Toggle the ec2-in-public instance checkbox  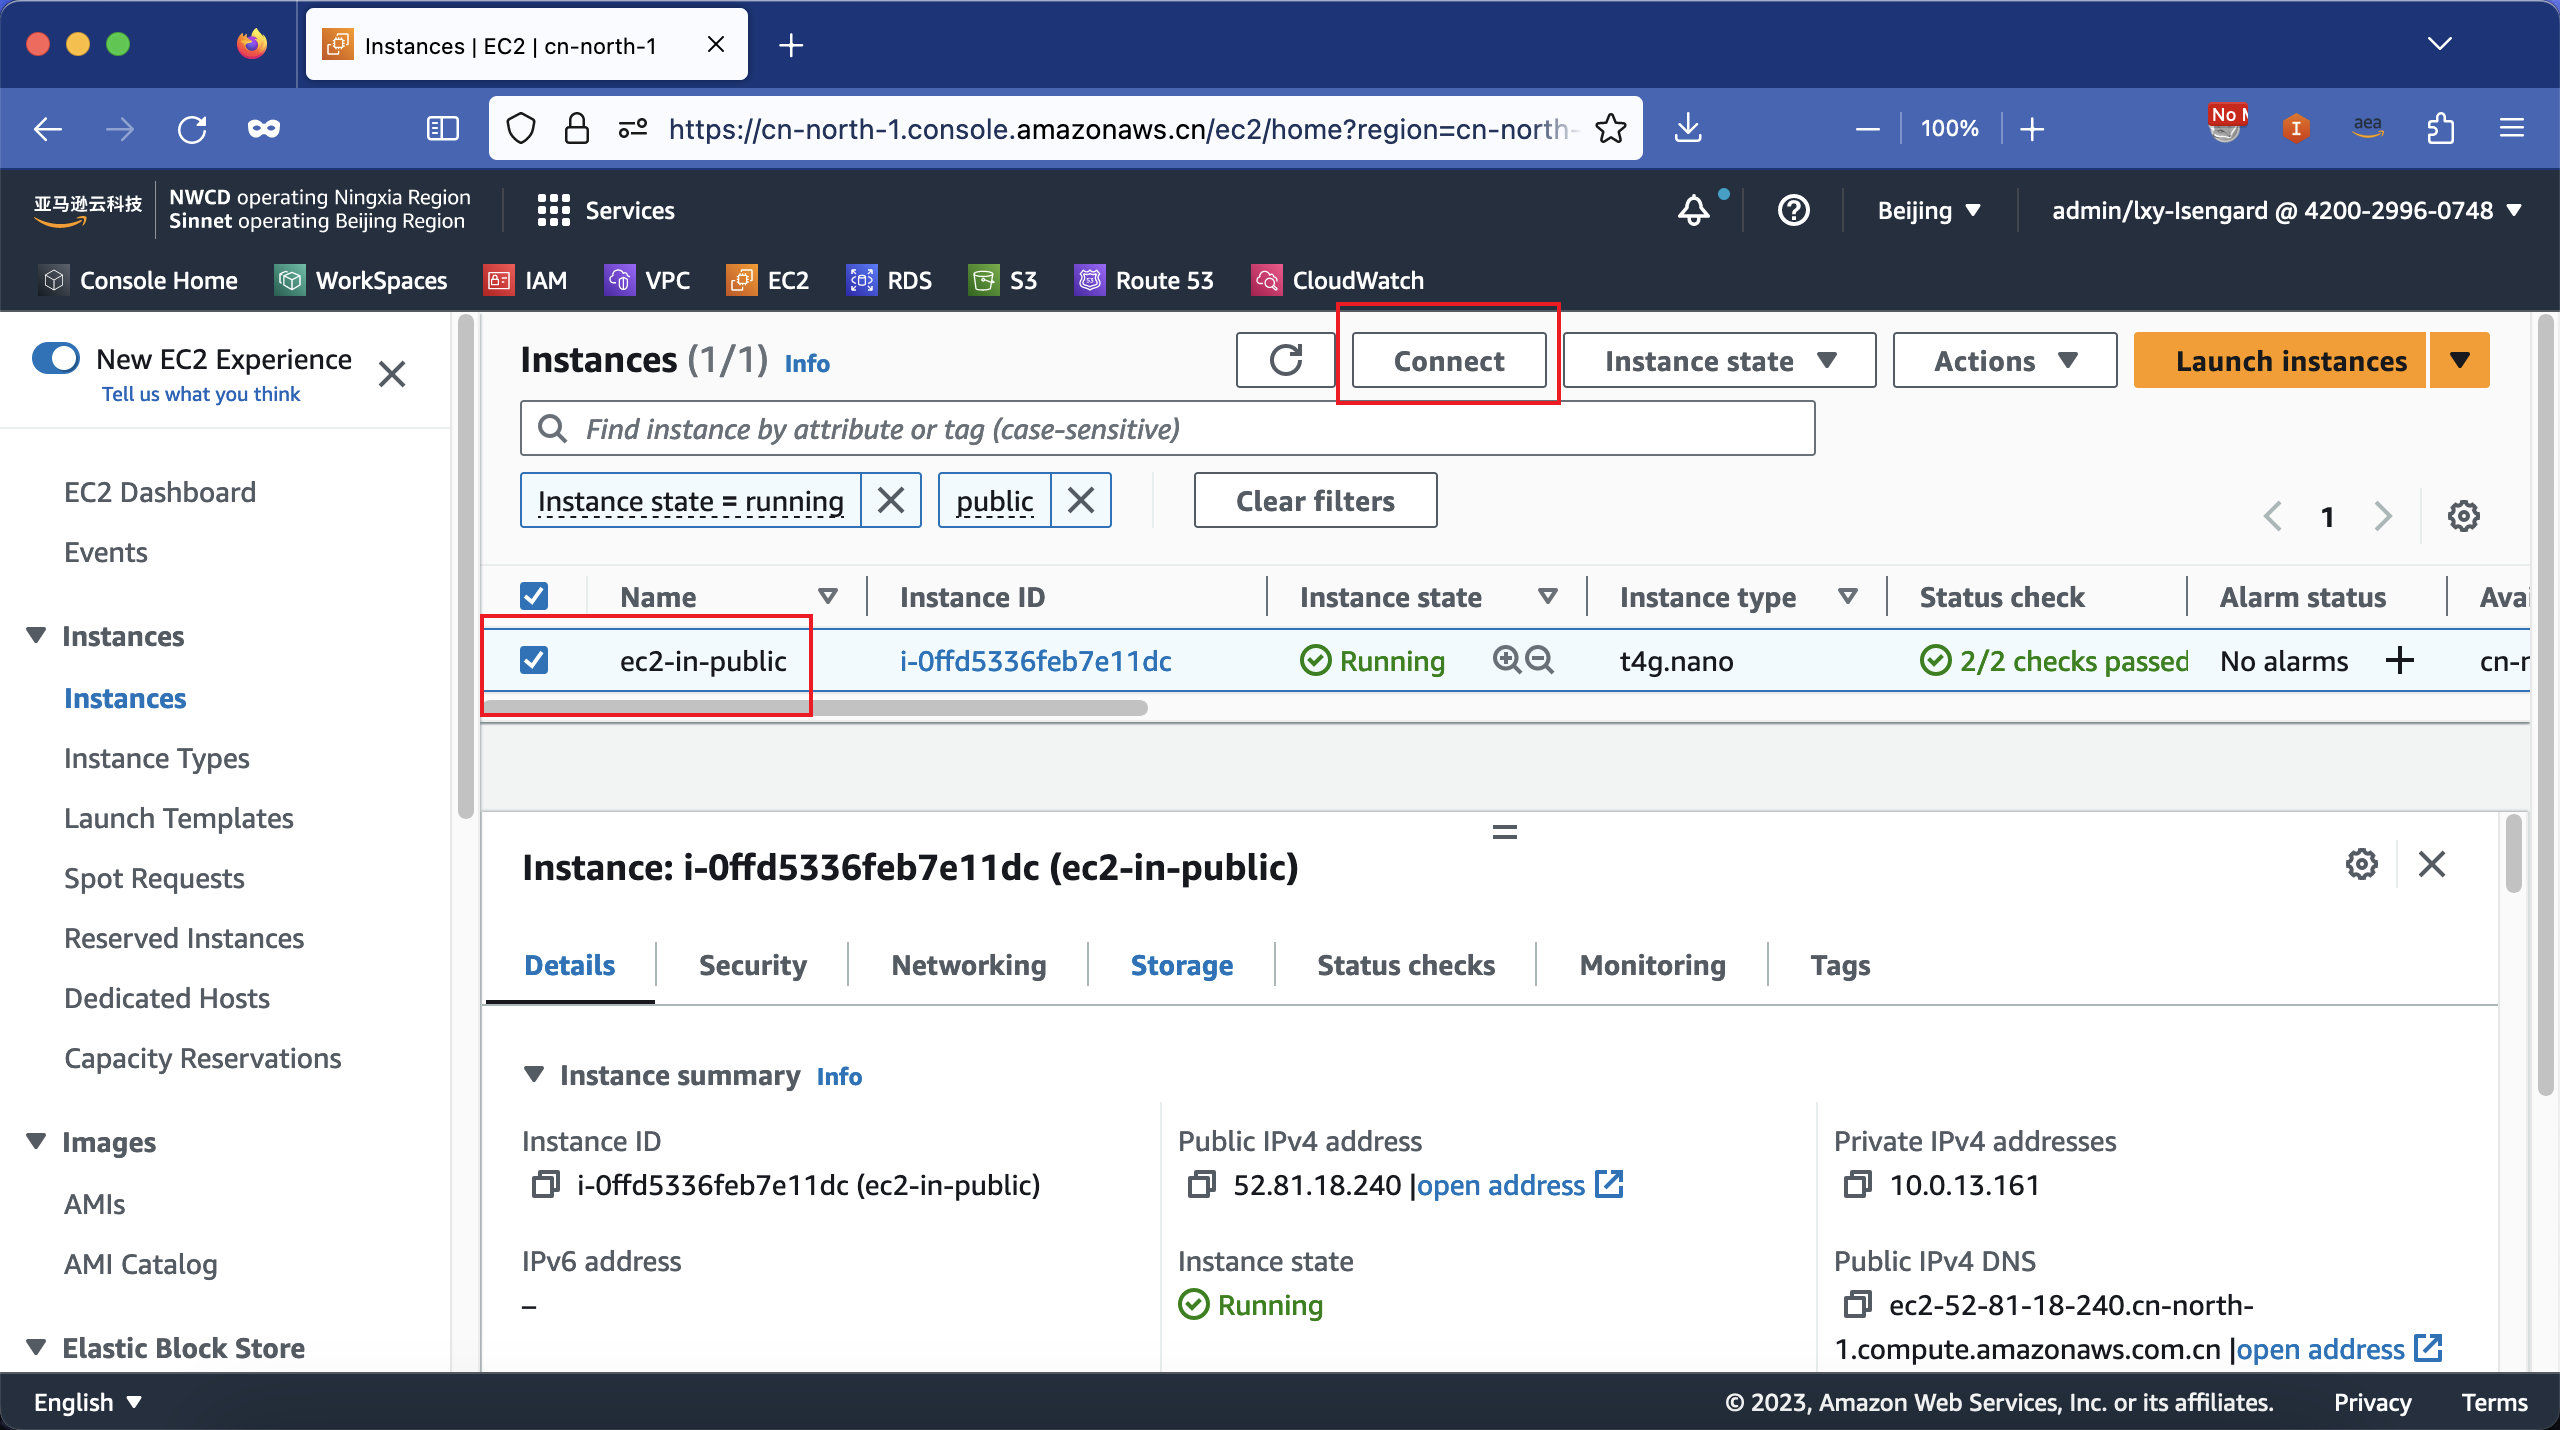pyautogui.click(x=536, y=660)
